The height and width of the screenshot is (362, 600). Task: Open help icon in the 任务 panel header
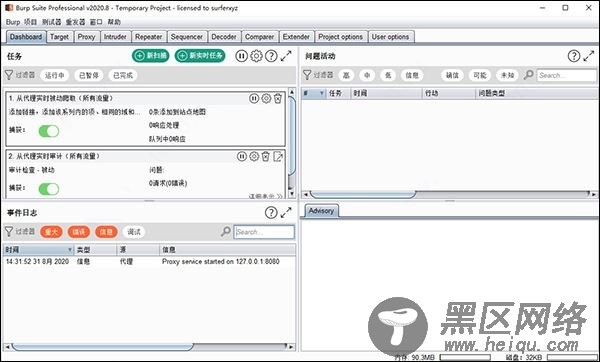[x=271, y=56]
